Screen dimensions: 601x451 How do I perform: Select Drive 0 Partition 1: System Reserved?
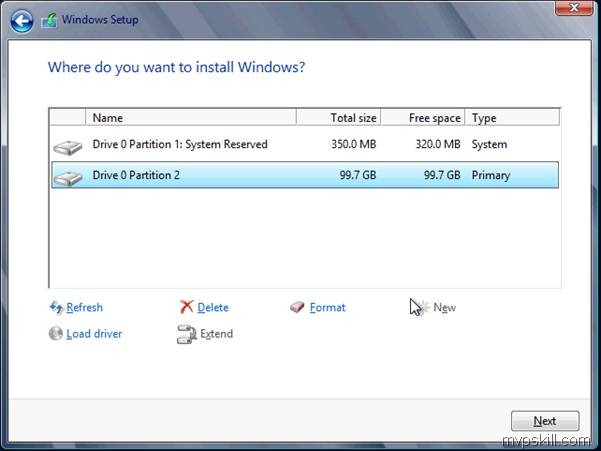click(305, 144)
